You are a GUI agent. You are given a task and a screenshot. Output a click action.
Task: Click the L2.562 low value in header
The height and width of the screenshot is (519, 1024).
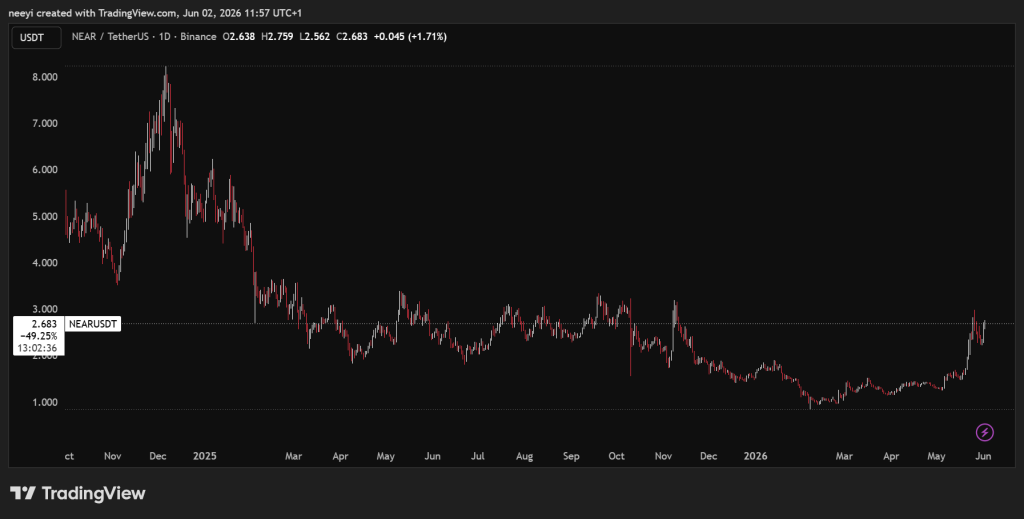pyautogui.click(x=315, y=37)
